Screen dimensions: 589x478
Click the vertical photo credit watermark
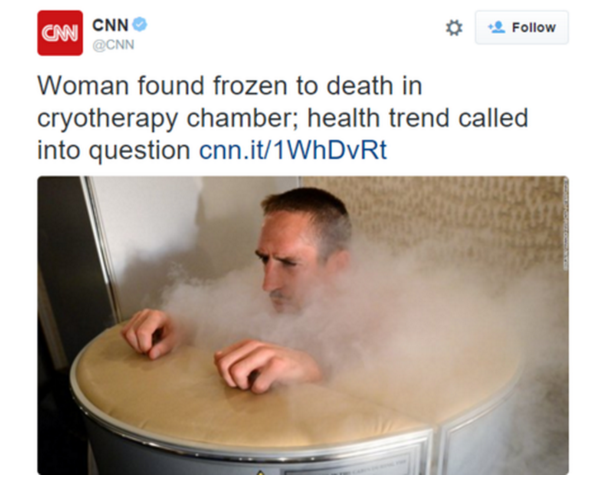[x=566, y=223]
